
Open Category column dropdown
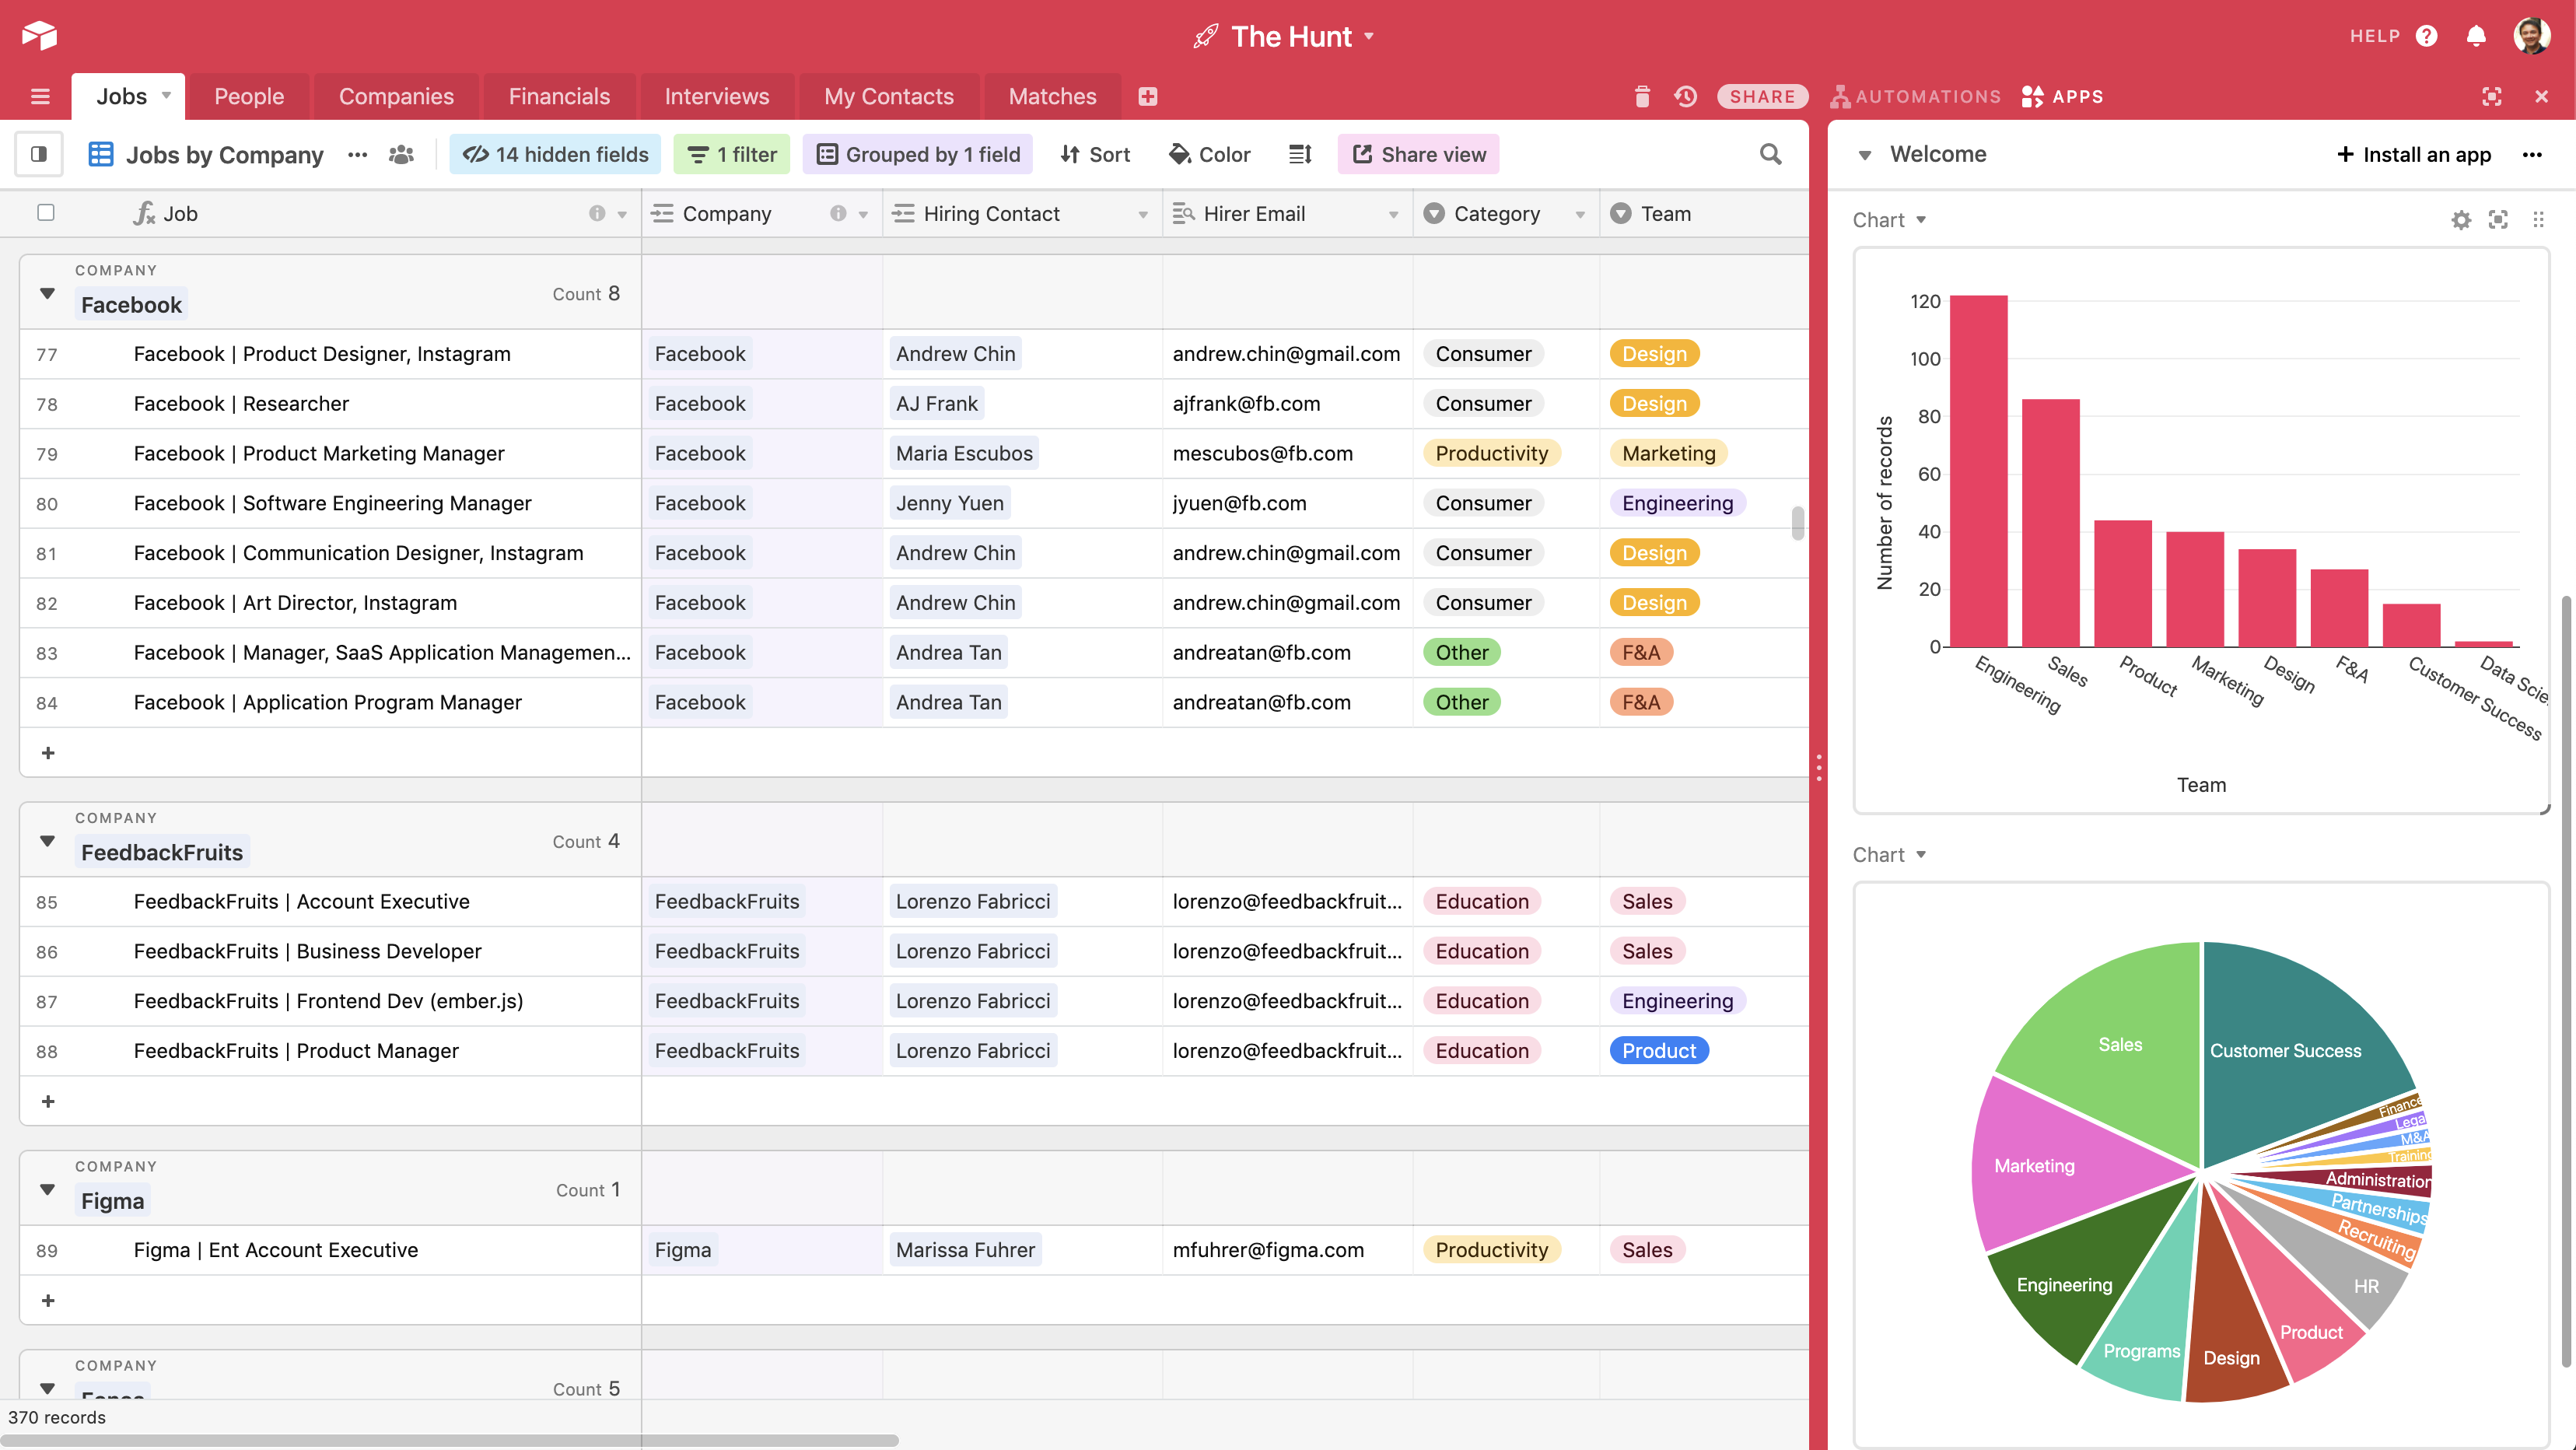tap(1580, 214)
